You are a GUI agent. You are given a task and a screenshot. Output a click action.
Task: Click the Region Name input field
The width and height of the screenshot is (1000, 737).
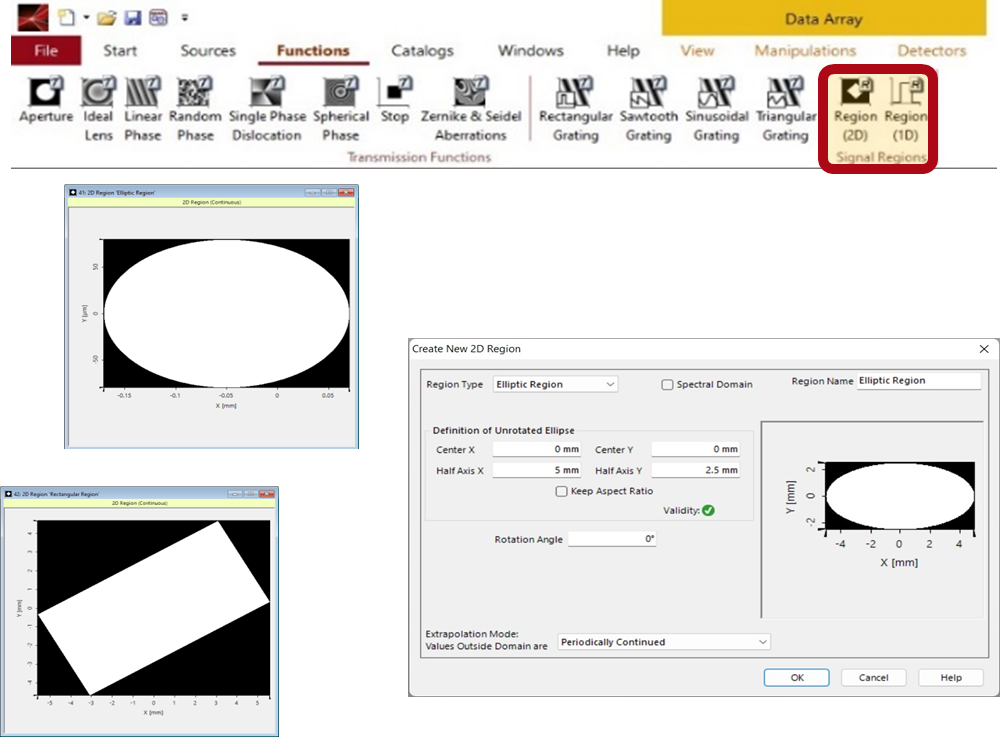click(x=918, y=381)
